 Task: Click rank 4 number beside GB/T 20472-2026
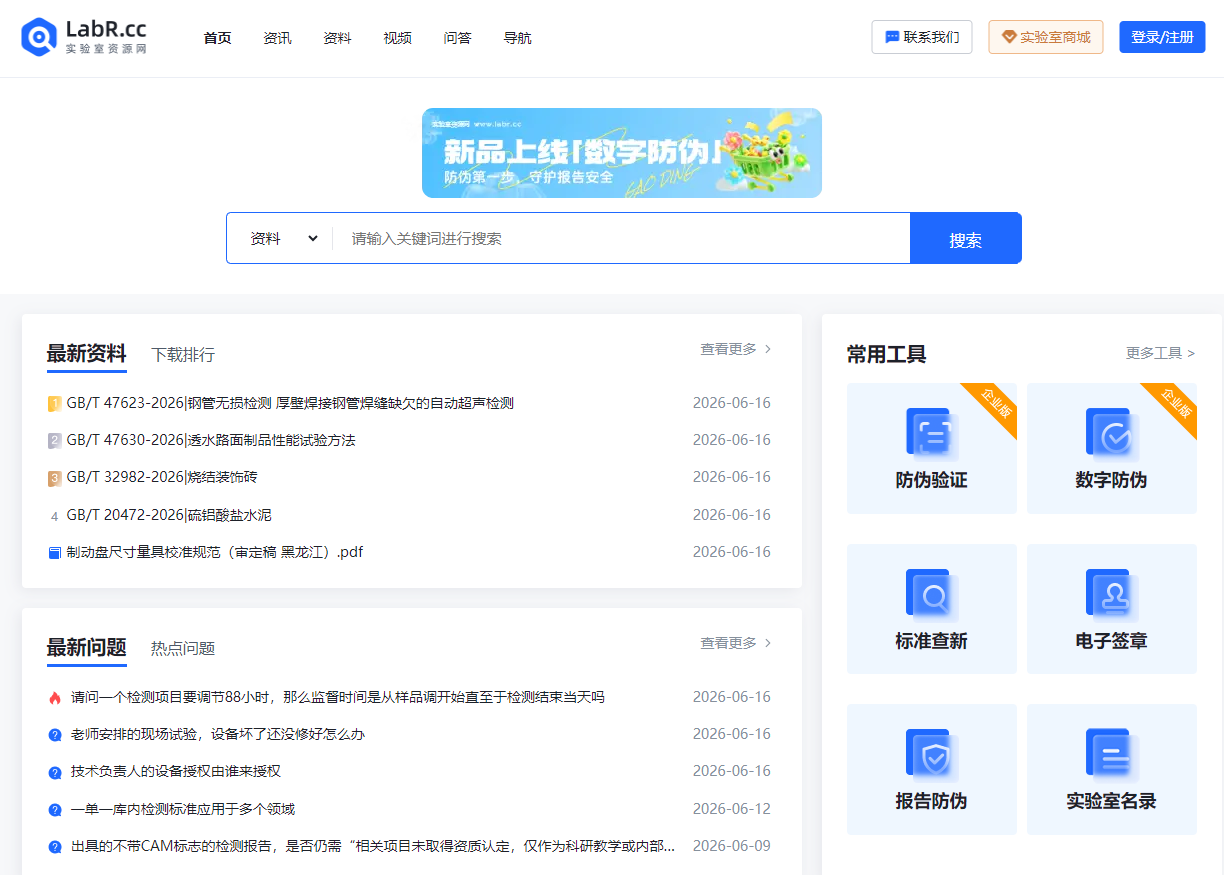pos(54,516)
